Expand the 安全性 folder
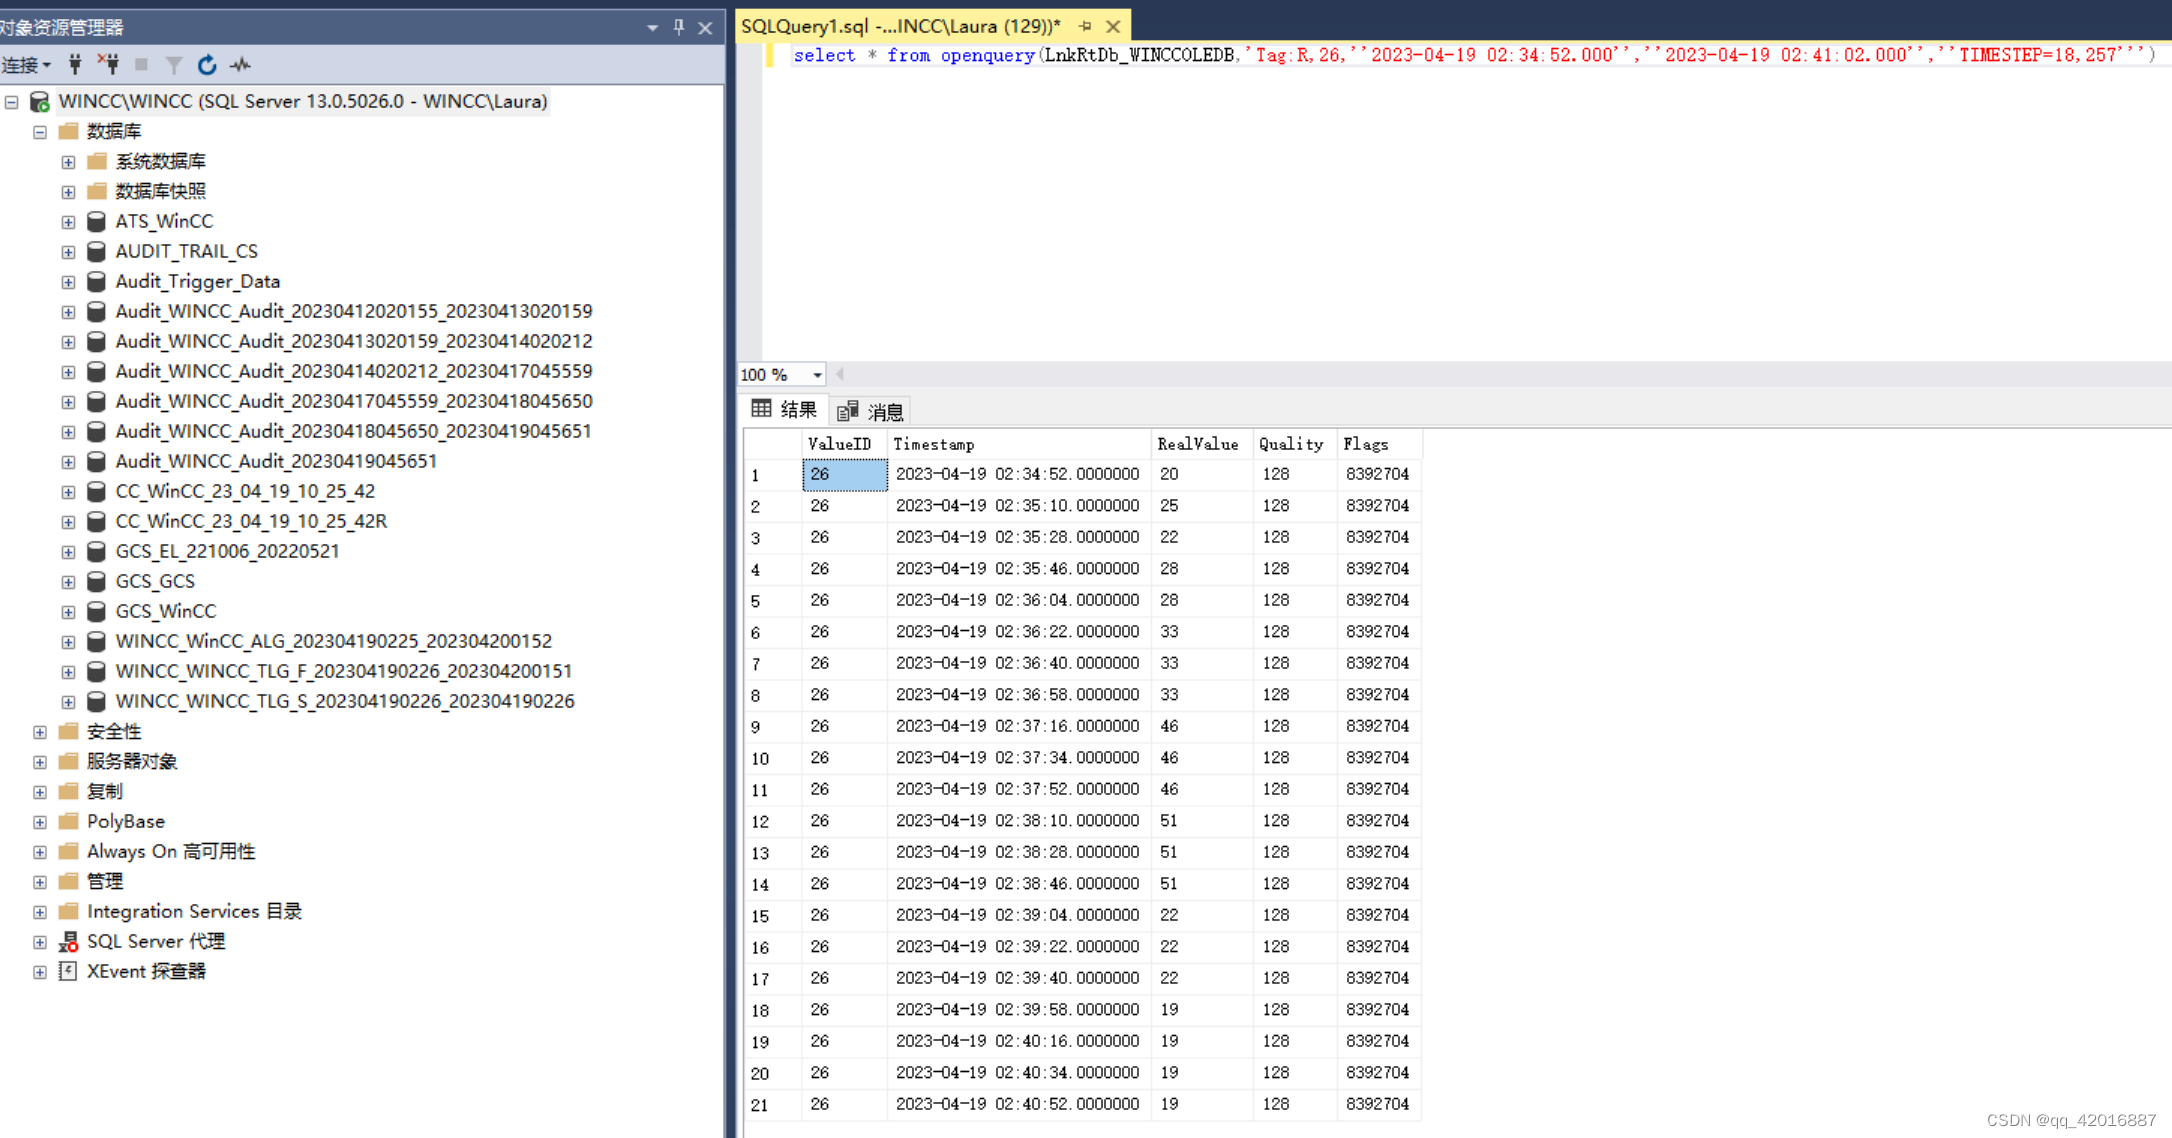This screenshot has width=2172, height=1138. [40, 731]
